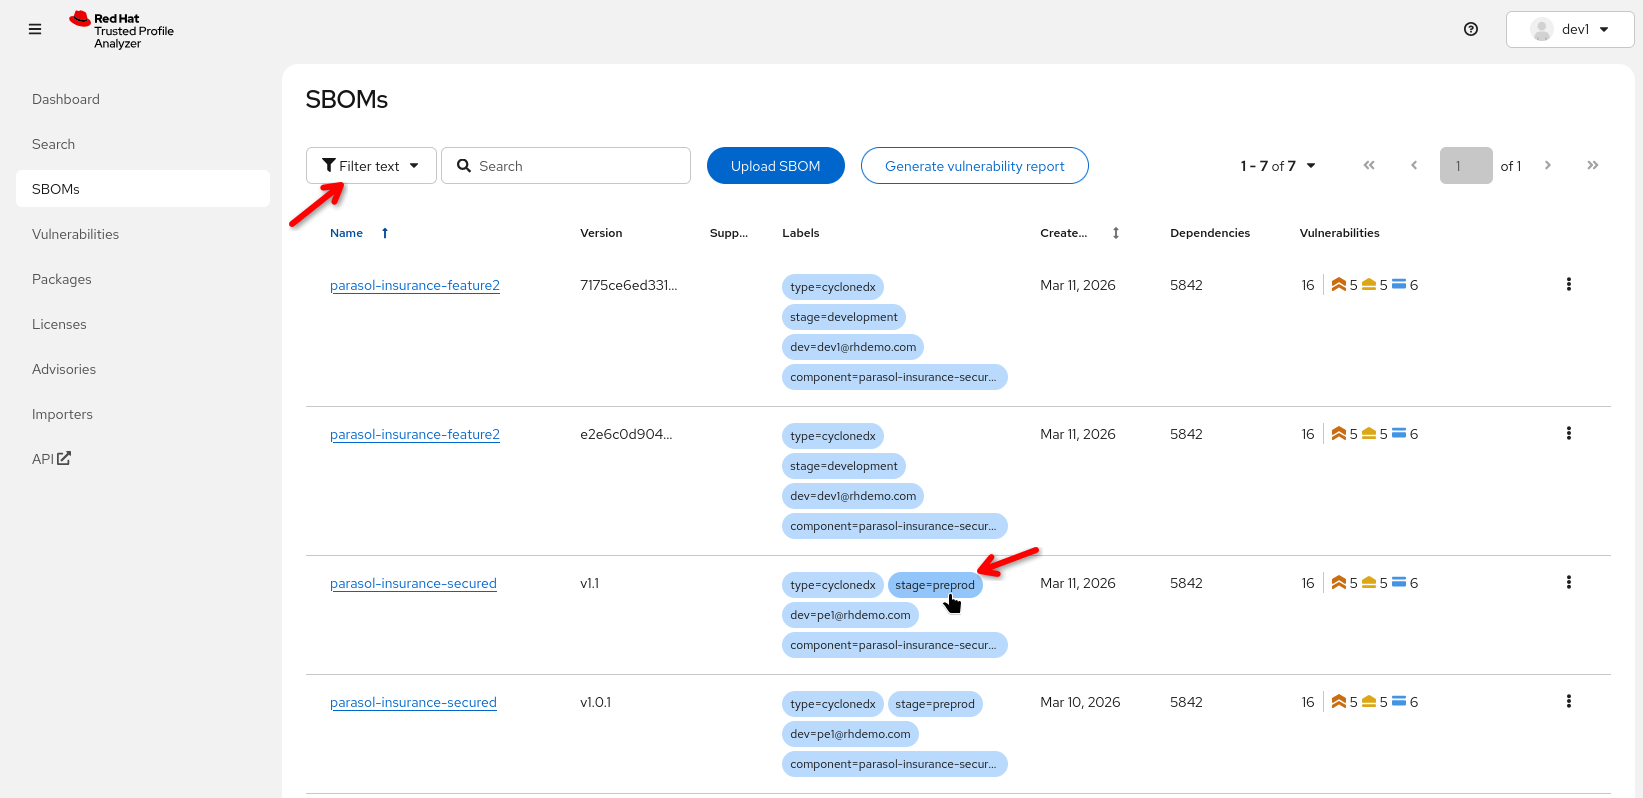
Task: Sort by Created column sort icon
Action: [1115, 233]
